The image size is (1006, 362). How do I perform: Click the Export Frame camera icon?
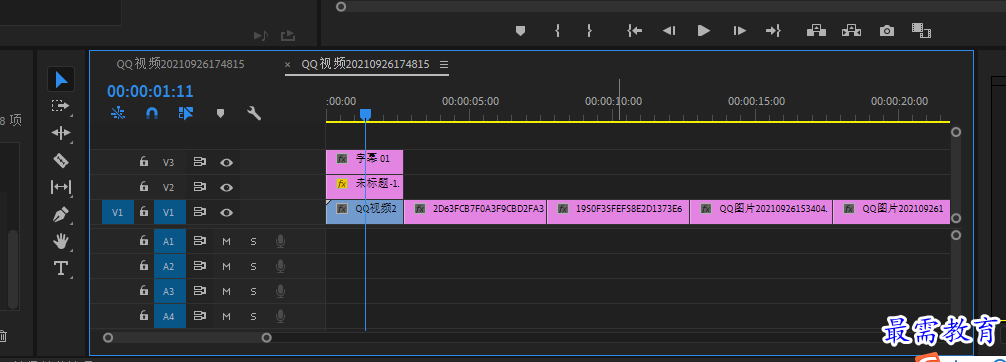pyautogui.click(x=887, y=30)
